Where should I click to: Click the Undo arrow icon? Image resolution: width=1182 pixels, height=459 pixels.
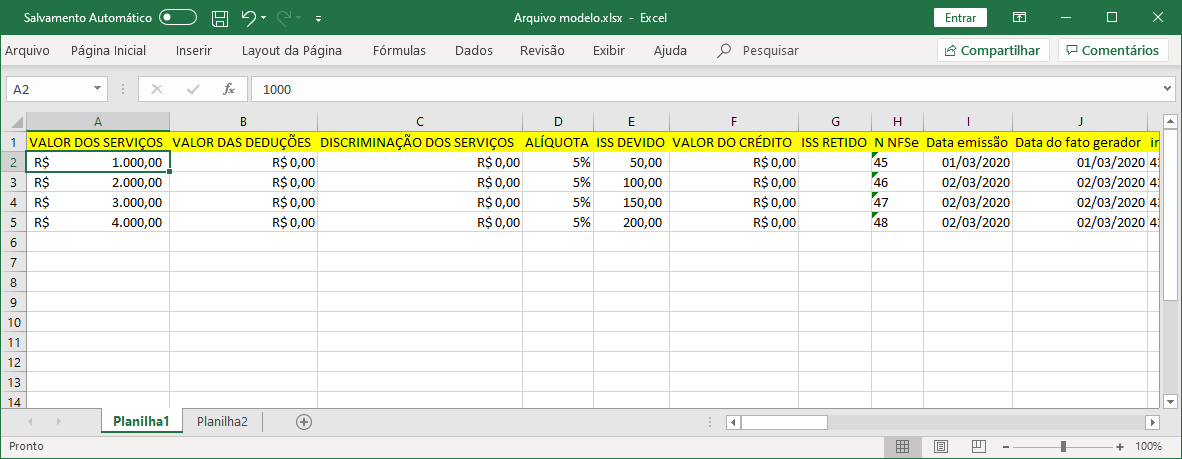tap(248, 18)
